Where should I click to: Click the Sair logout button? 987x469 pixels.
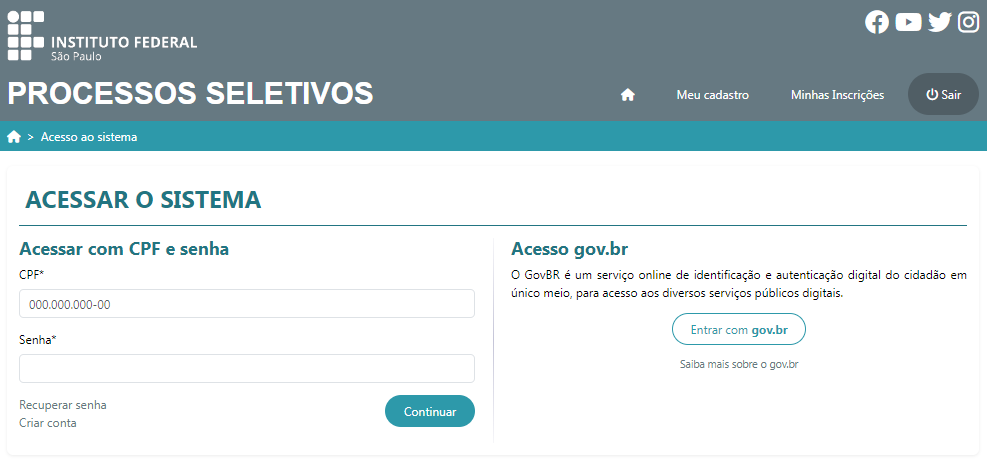943,94
